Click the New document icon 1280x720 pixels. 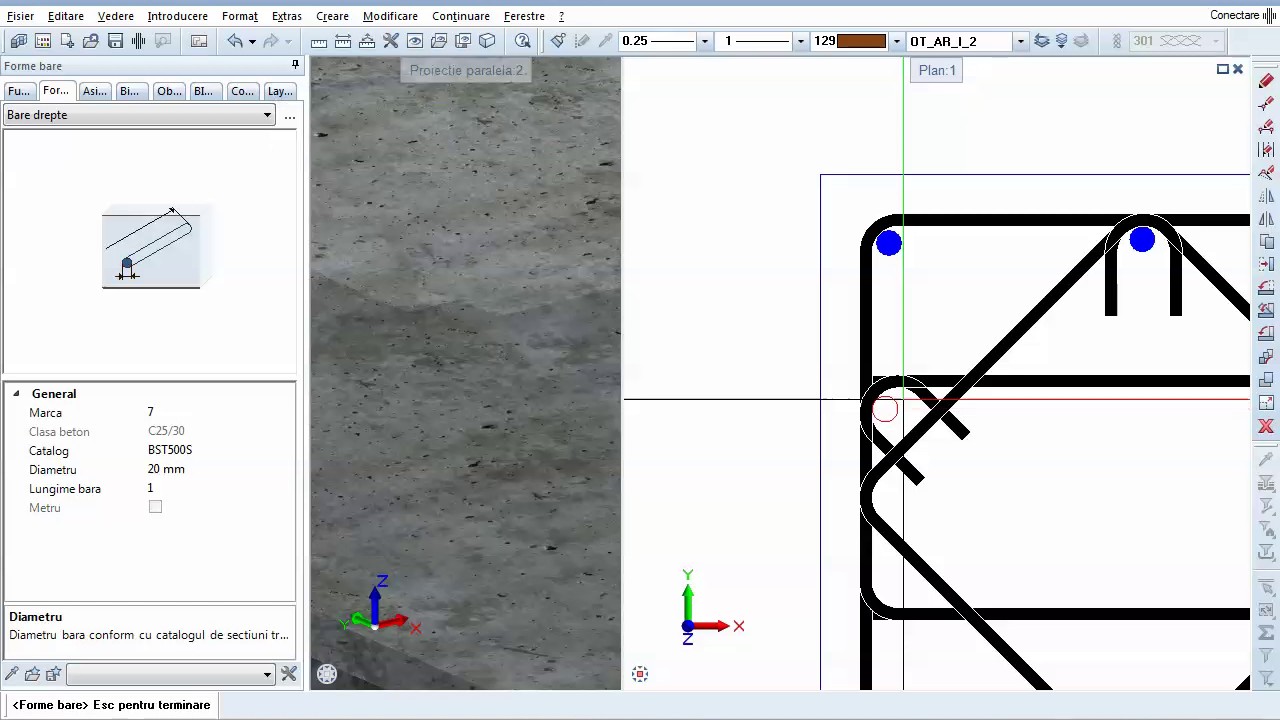tap(67, 41)
